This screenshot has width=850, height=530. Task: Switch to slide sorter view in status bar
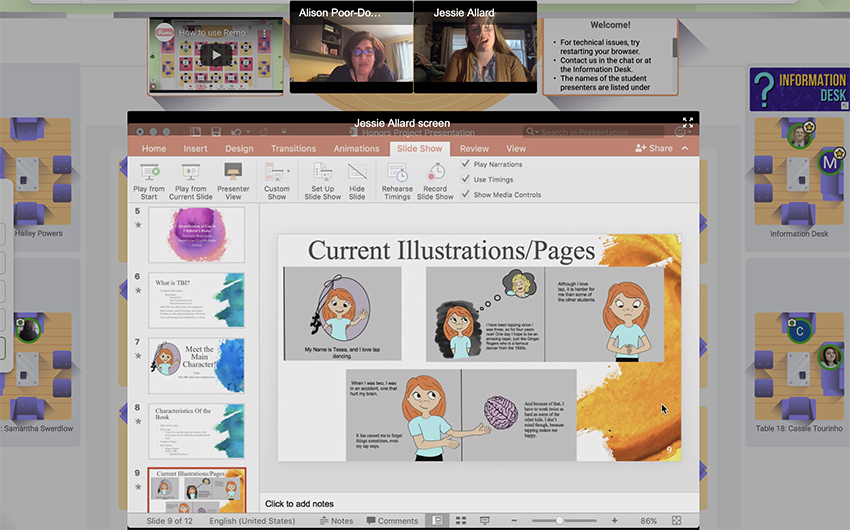460,521
